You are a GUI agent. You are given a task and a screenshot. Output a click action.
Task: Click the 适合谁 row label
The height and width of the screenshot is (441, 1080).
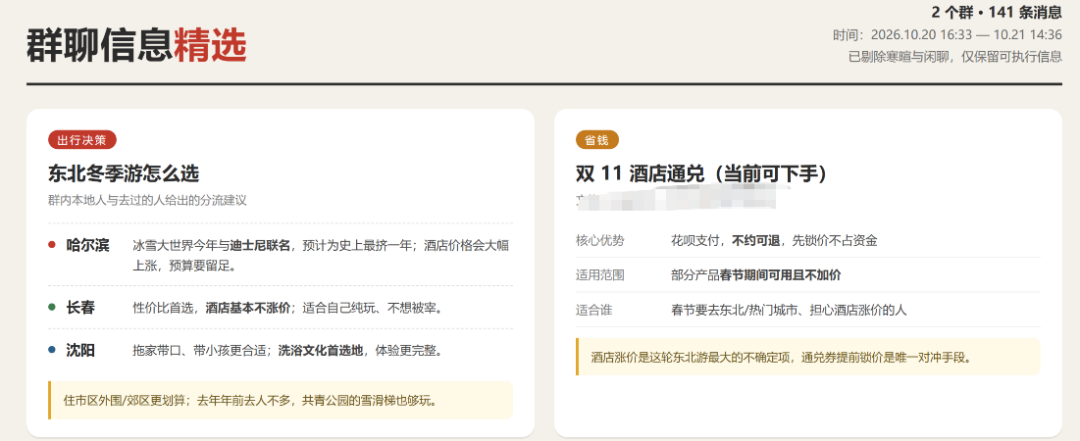coord(594,310)
